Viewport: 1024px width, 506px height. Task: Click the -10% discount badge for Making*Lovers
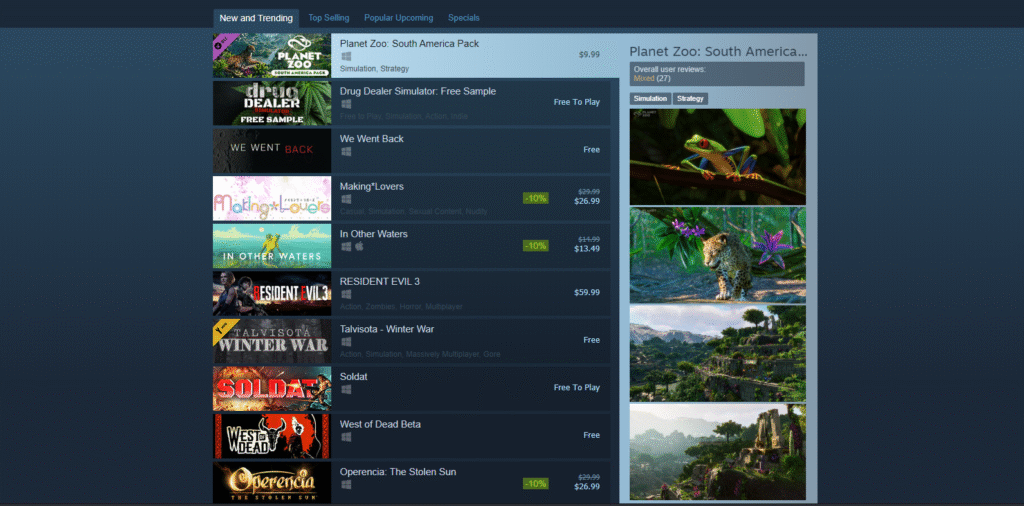click(536, 198)
